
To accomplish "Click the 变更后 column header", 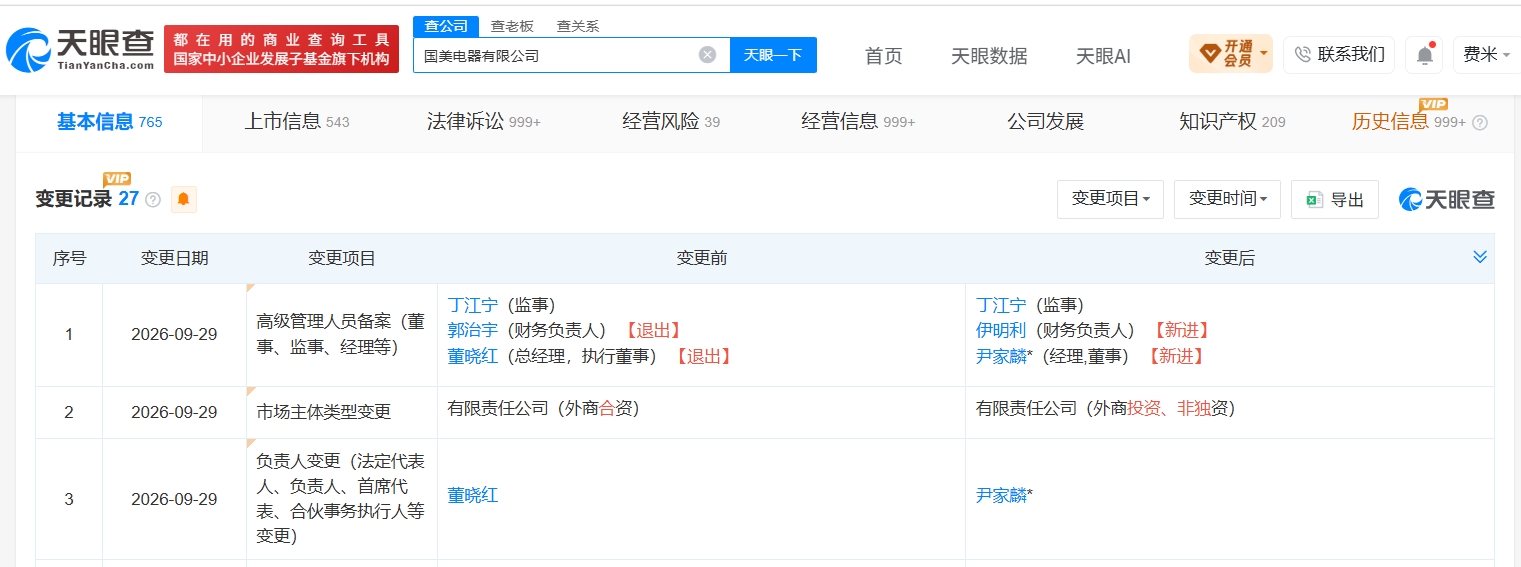I will 1229,258.
